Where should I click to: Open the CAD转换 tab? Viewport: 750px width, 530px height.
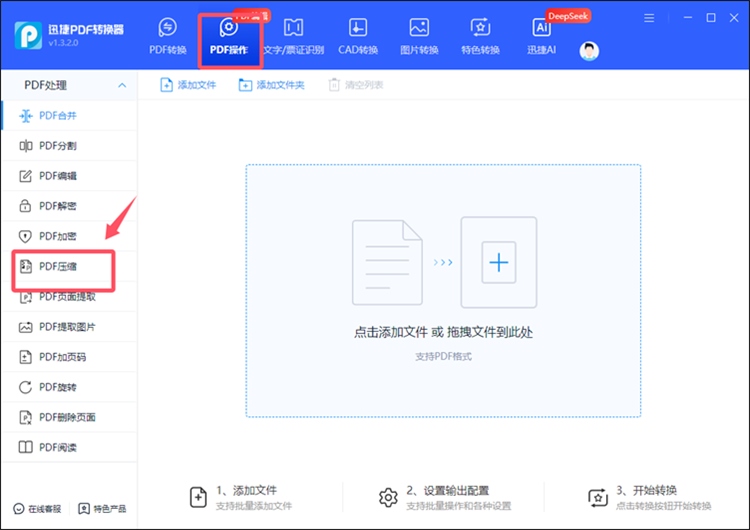pyautogui.click(x=358, y=37)
